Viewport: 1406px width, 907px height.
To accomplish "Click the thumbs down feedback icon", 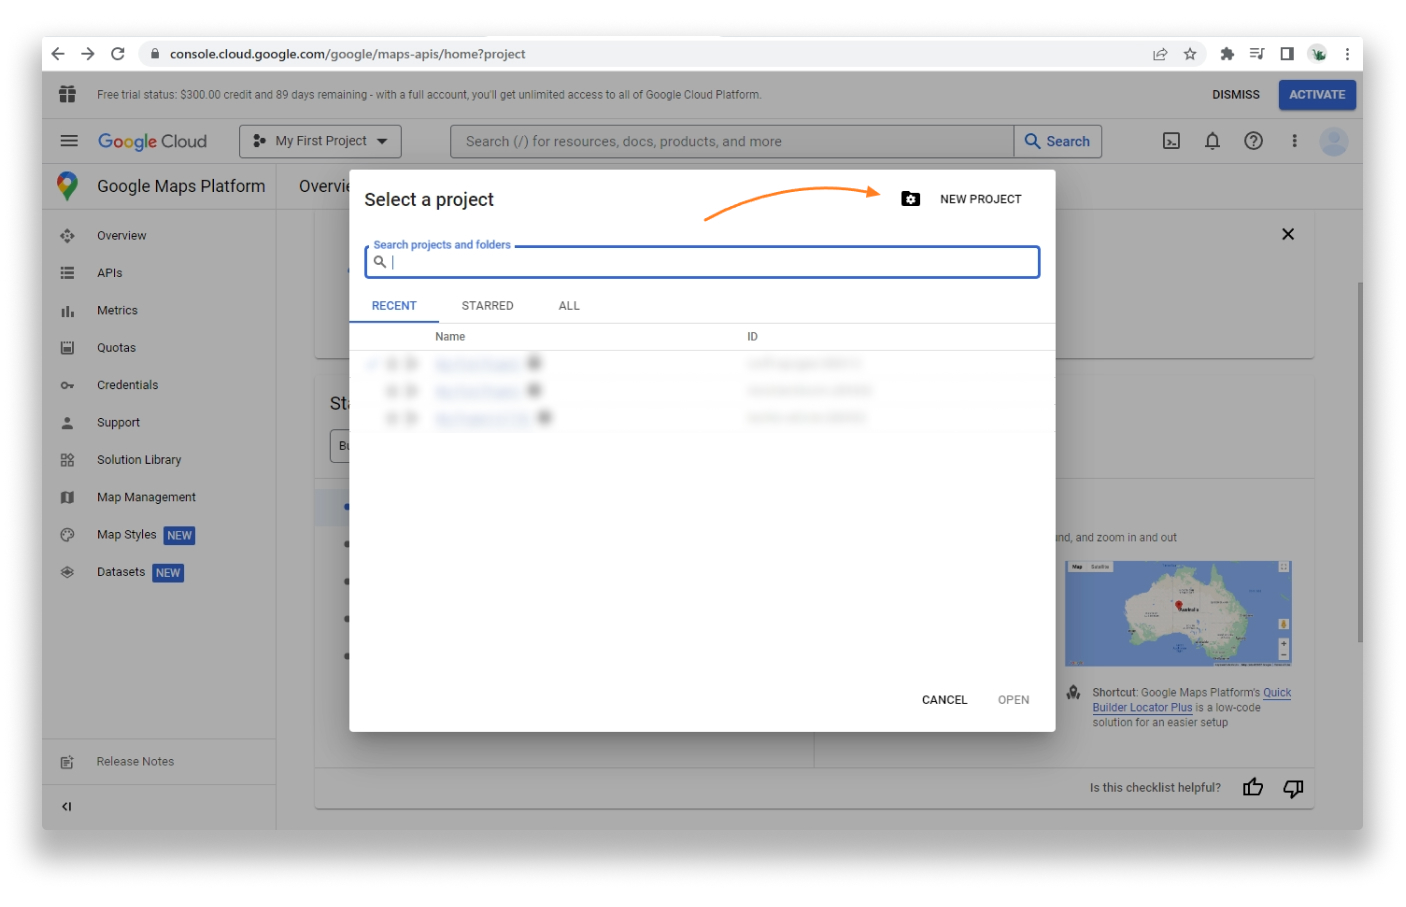I will click(x=1293, y=788).
